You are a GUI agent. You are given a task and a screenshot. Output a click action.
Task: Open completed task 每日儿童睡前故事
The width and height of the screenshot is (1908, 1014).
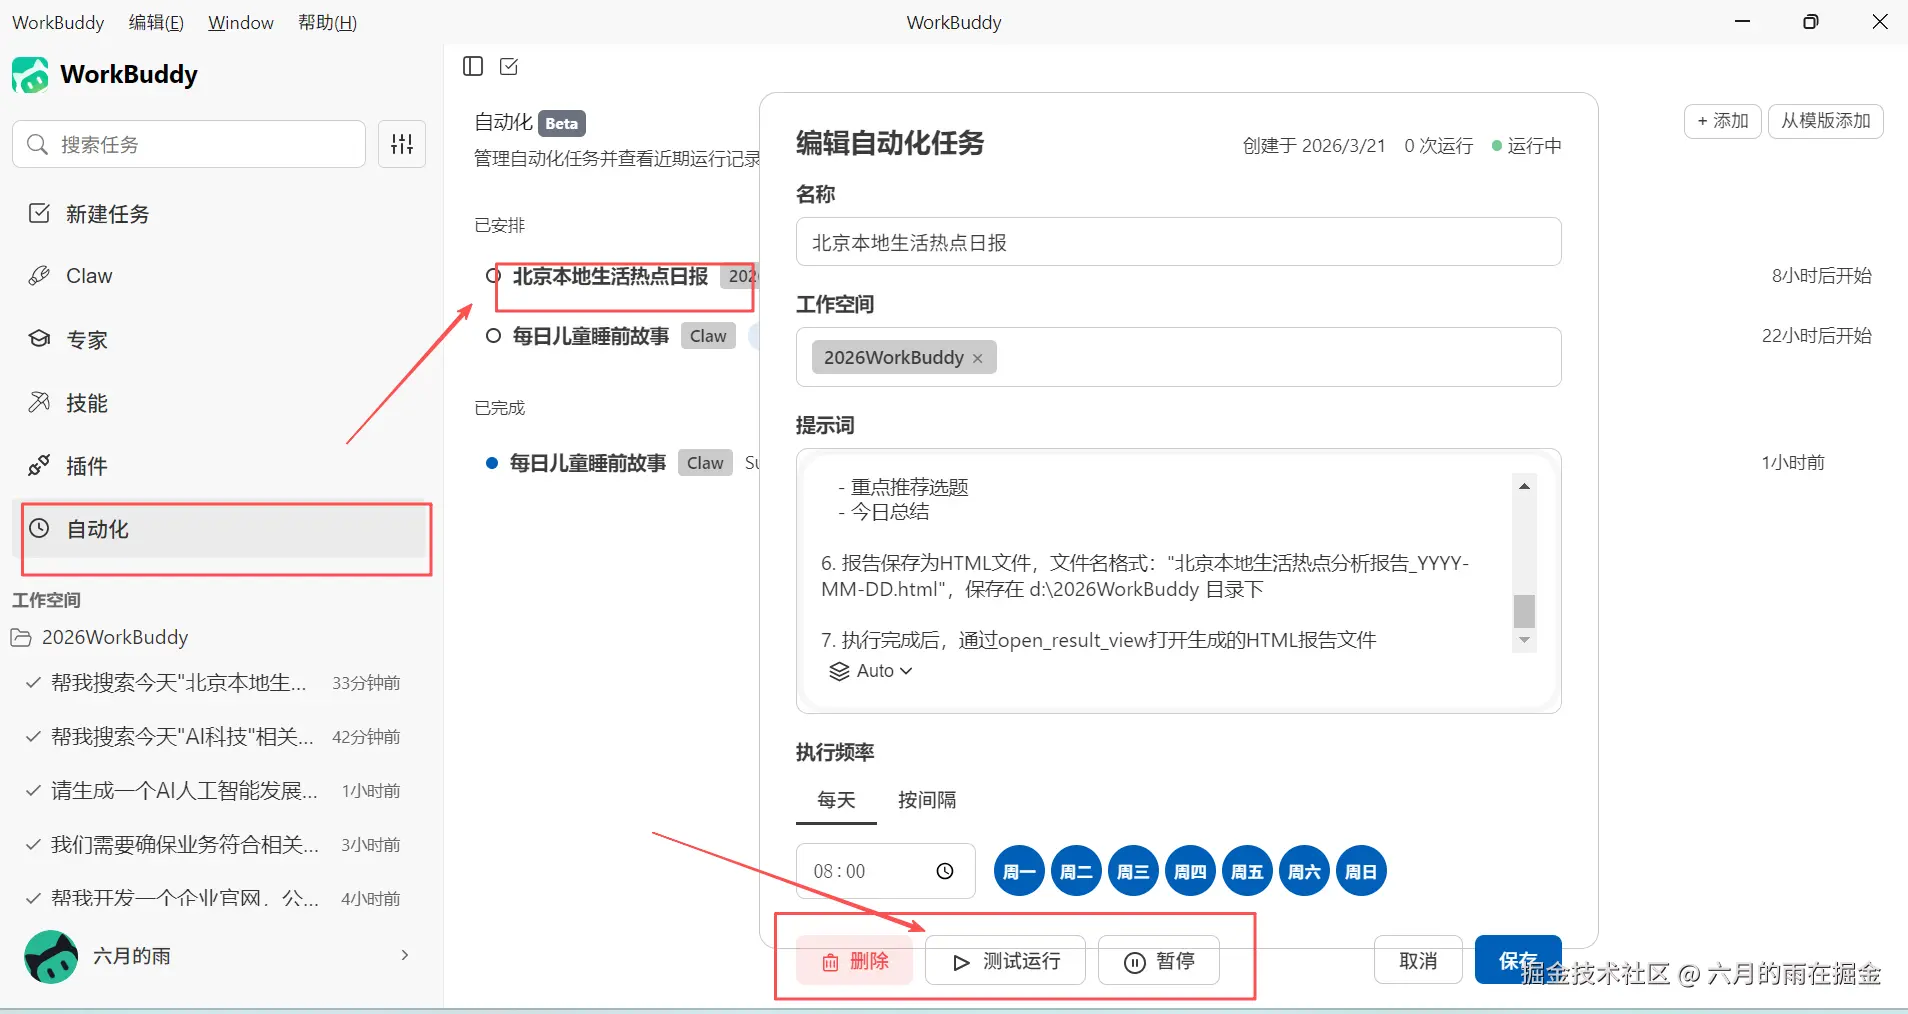click(x=588, y=463)
